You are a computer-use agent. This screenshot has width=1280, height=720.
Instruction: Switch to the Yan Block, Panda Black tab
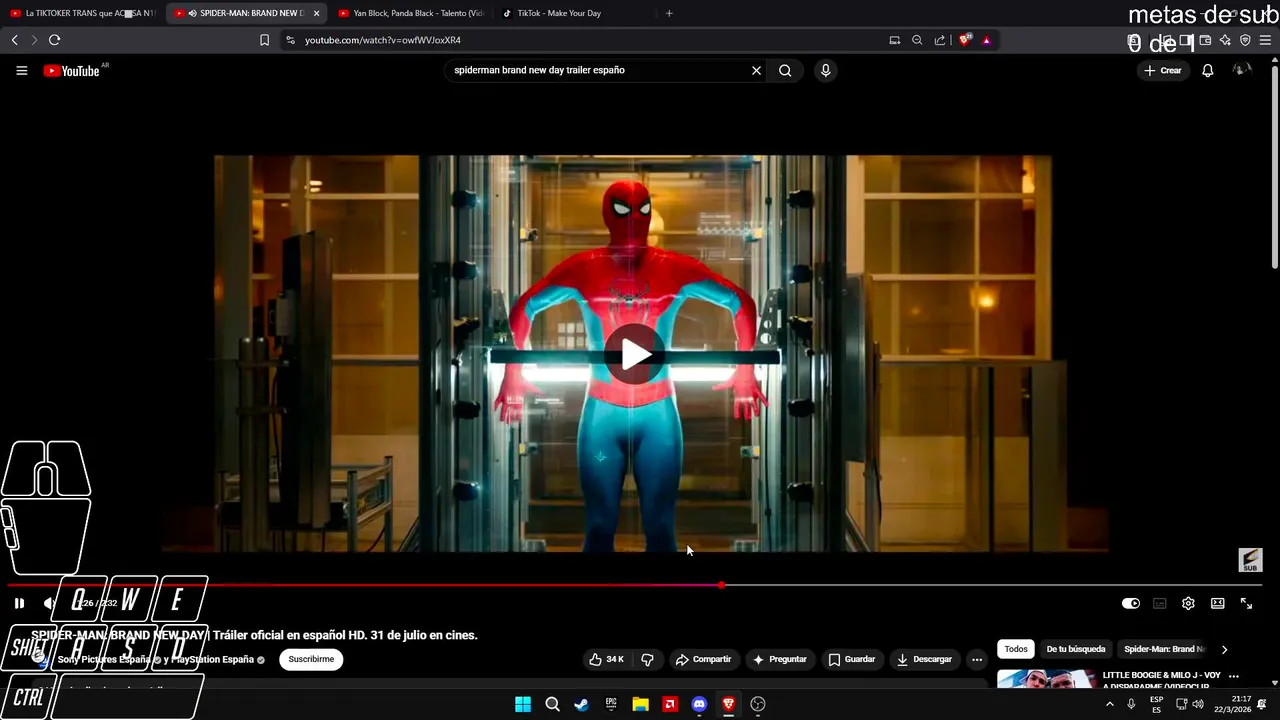tap(411, 13)
